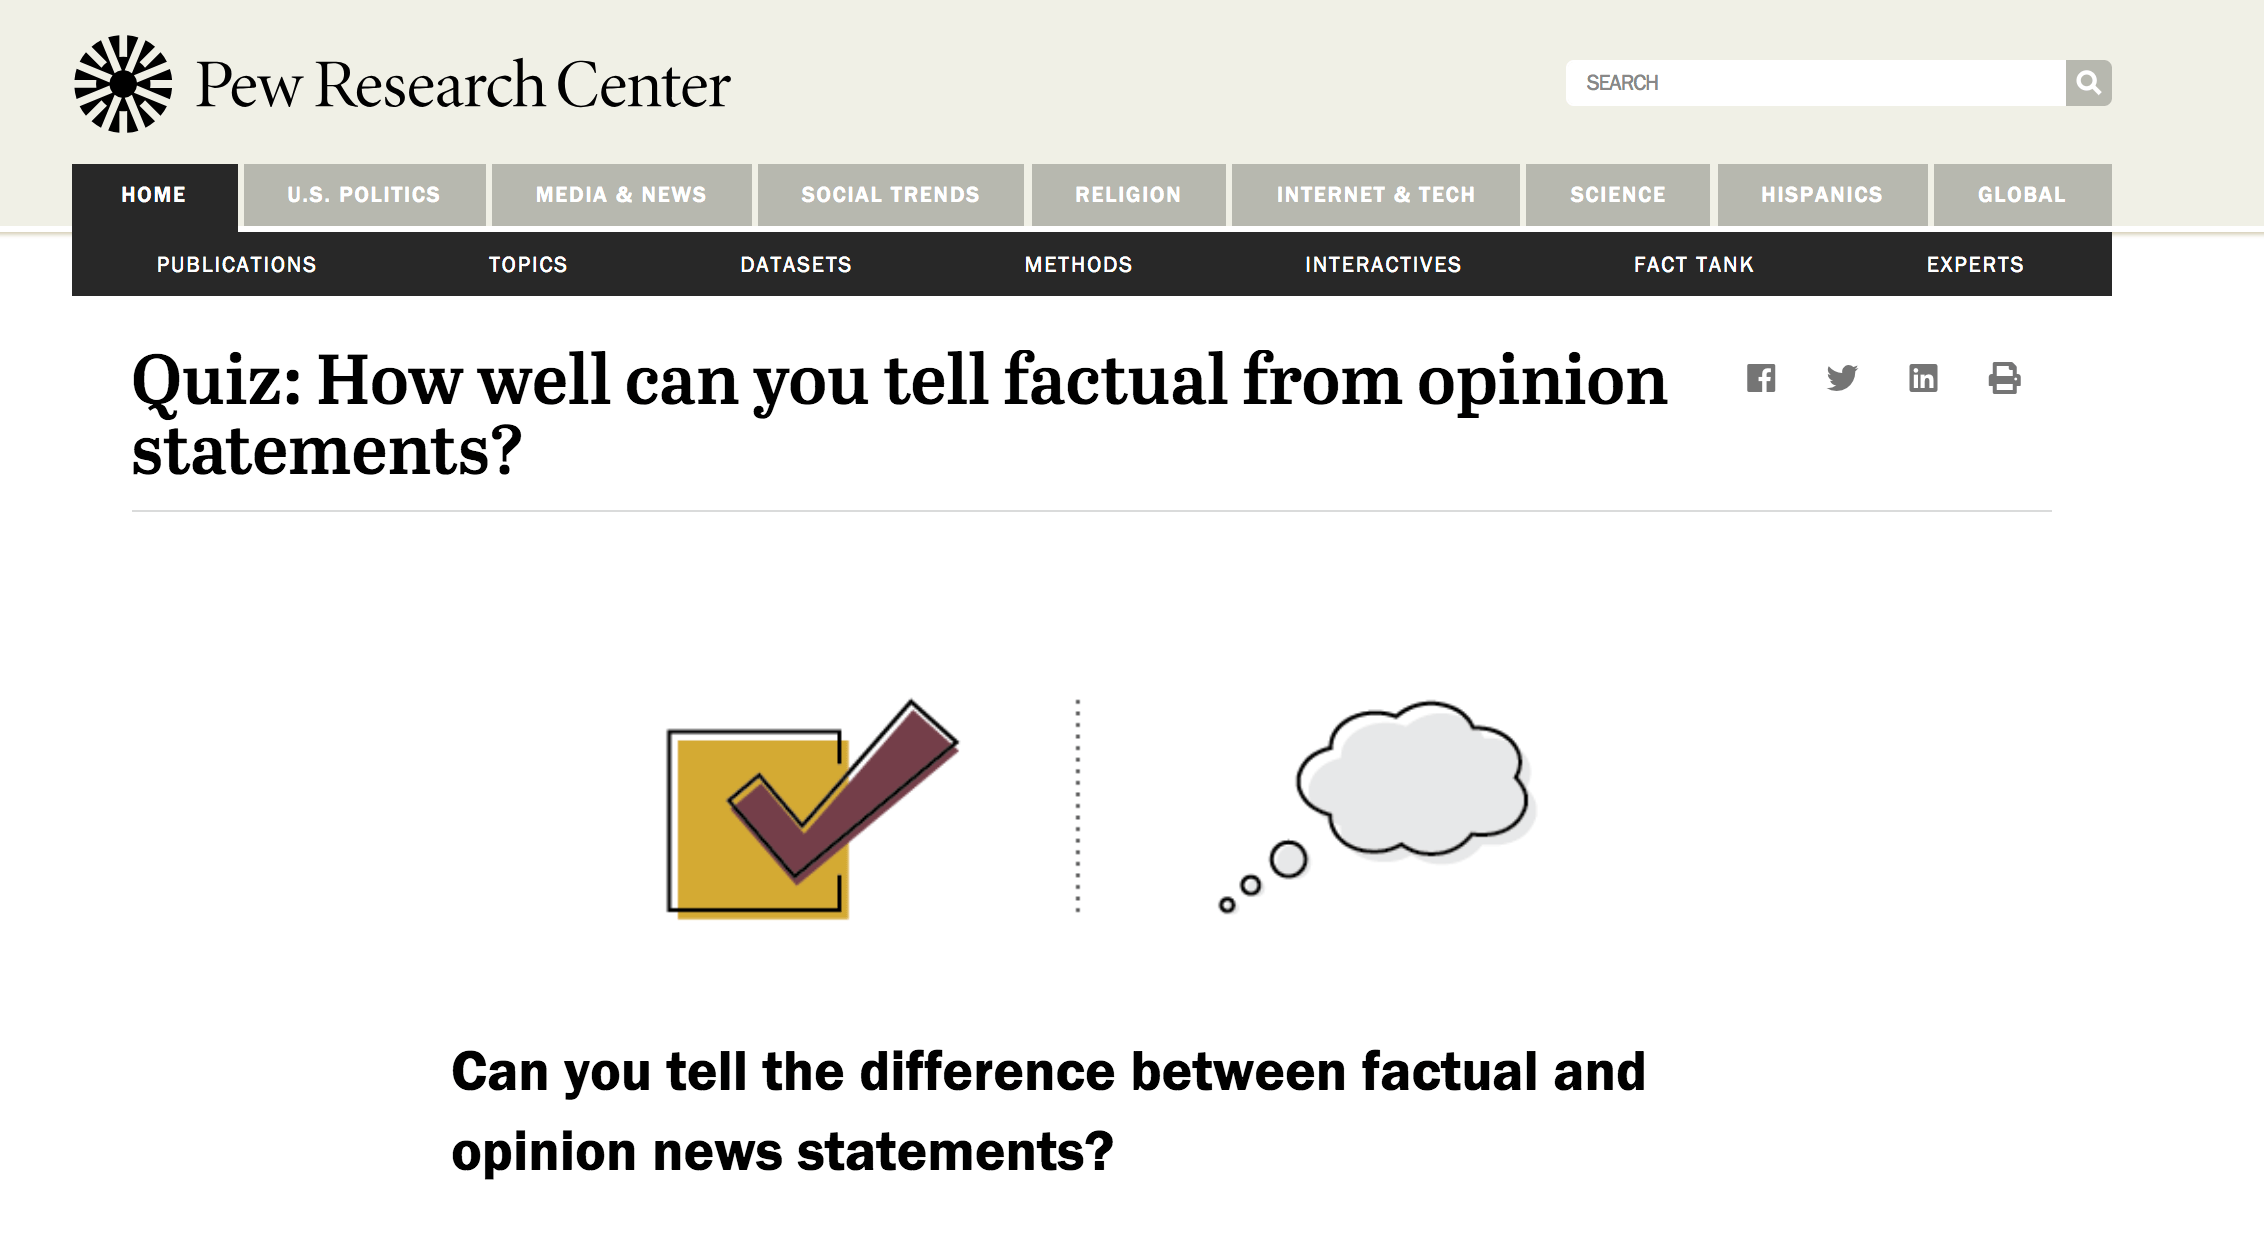Click the search magnifier button

click(x=2088, y=83)
